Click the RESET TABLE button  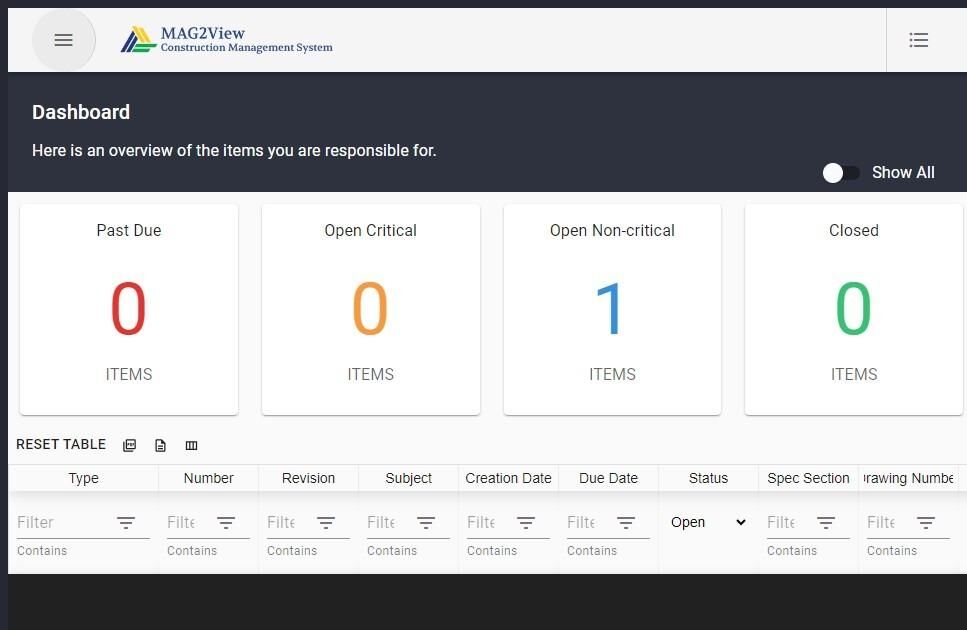[61, 444]
